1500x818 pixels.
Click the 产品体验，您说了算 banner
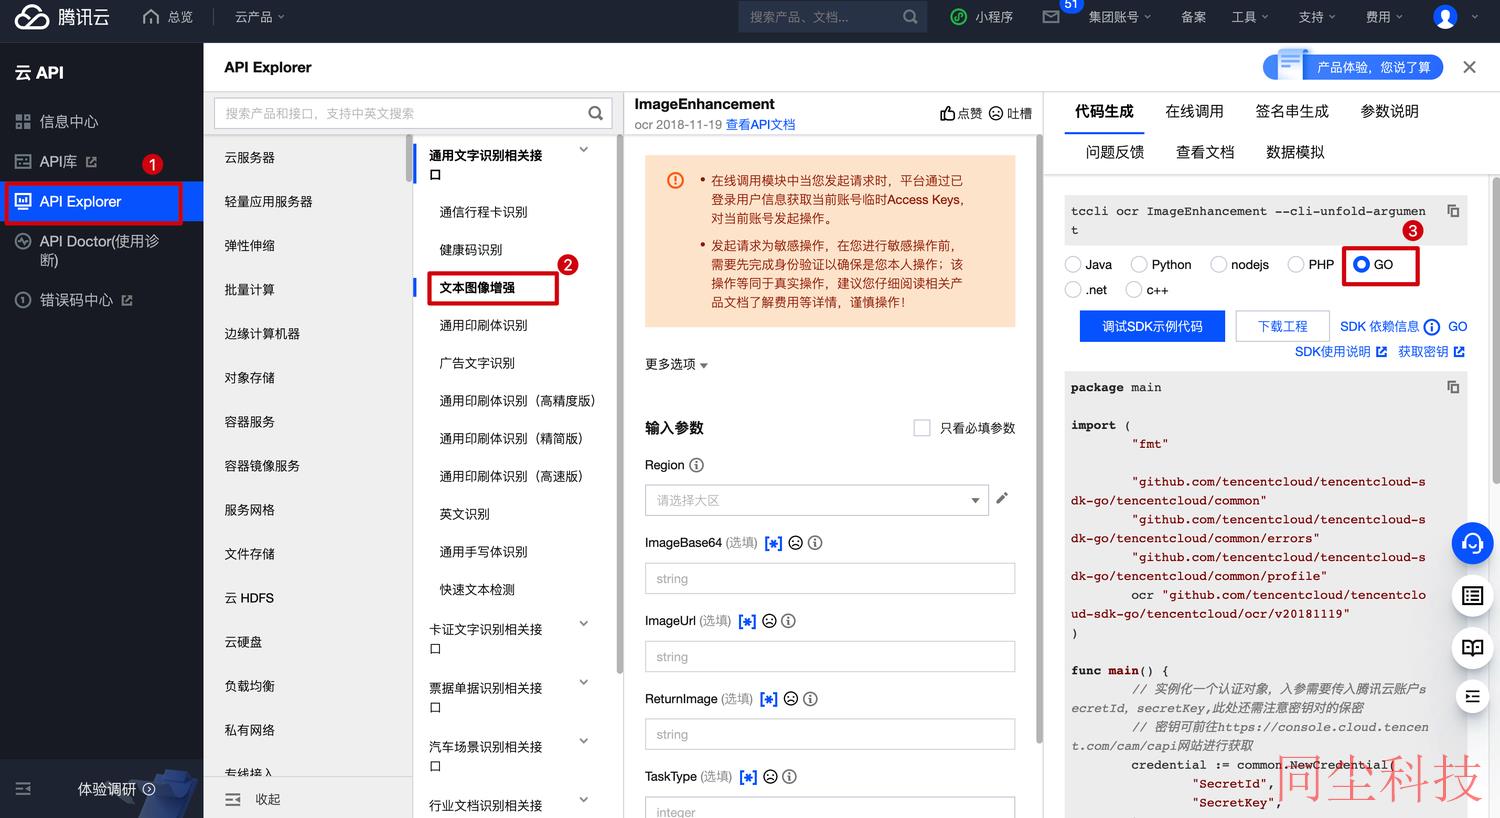pyautogui.click(x=1353, y=67)
